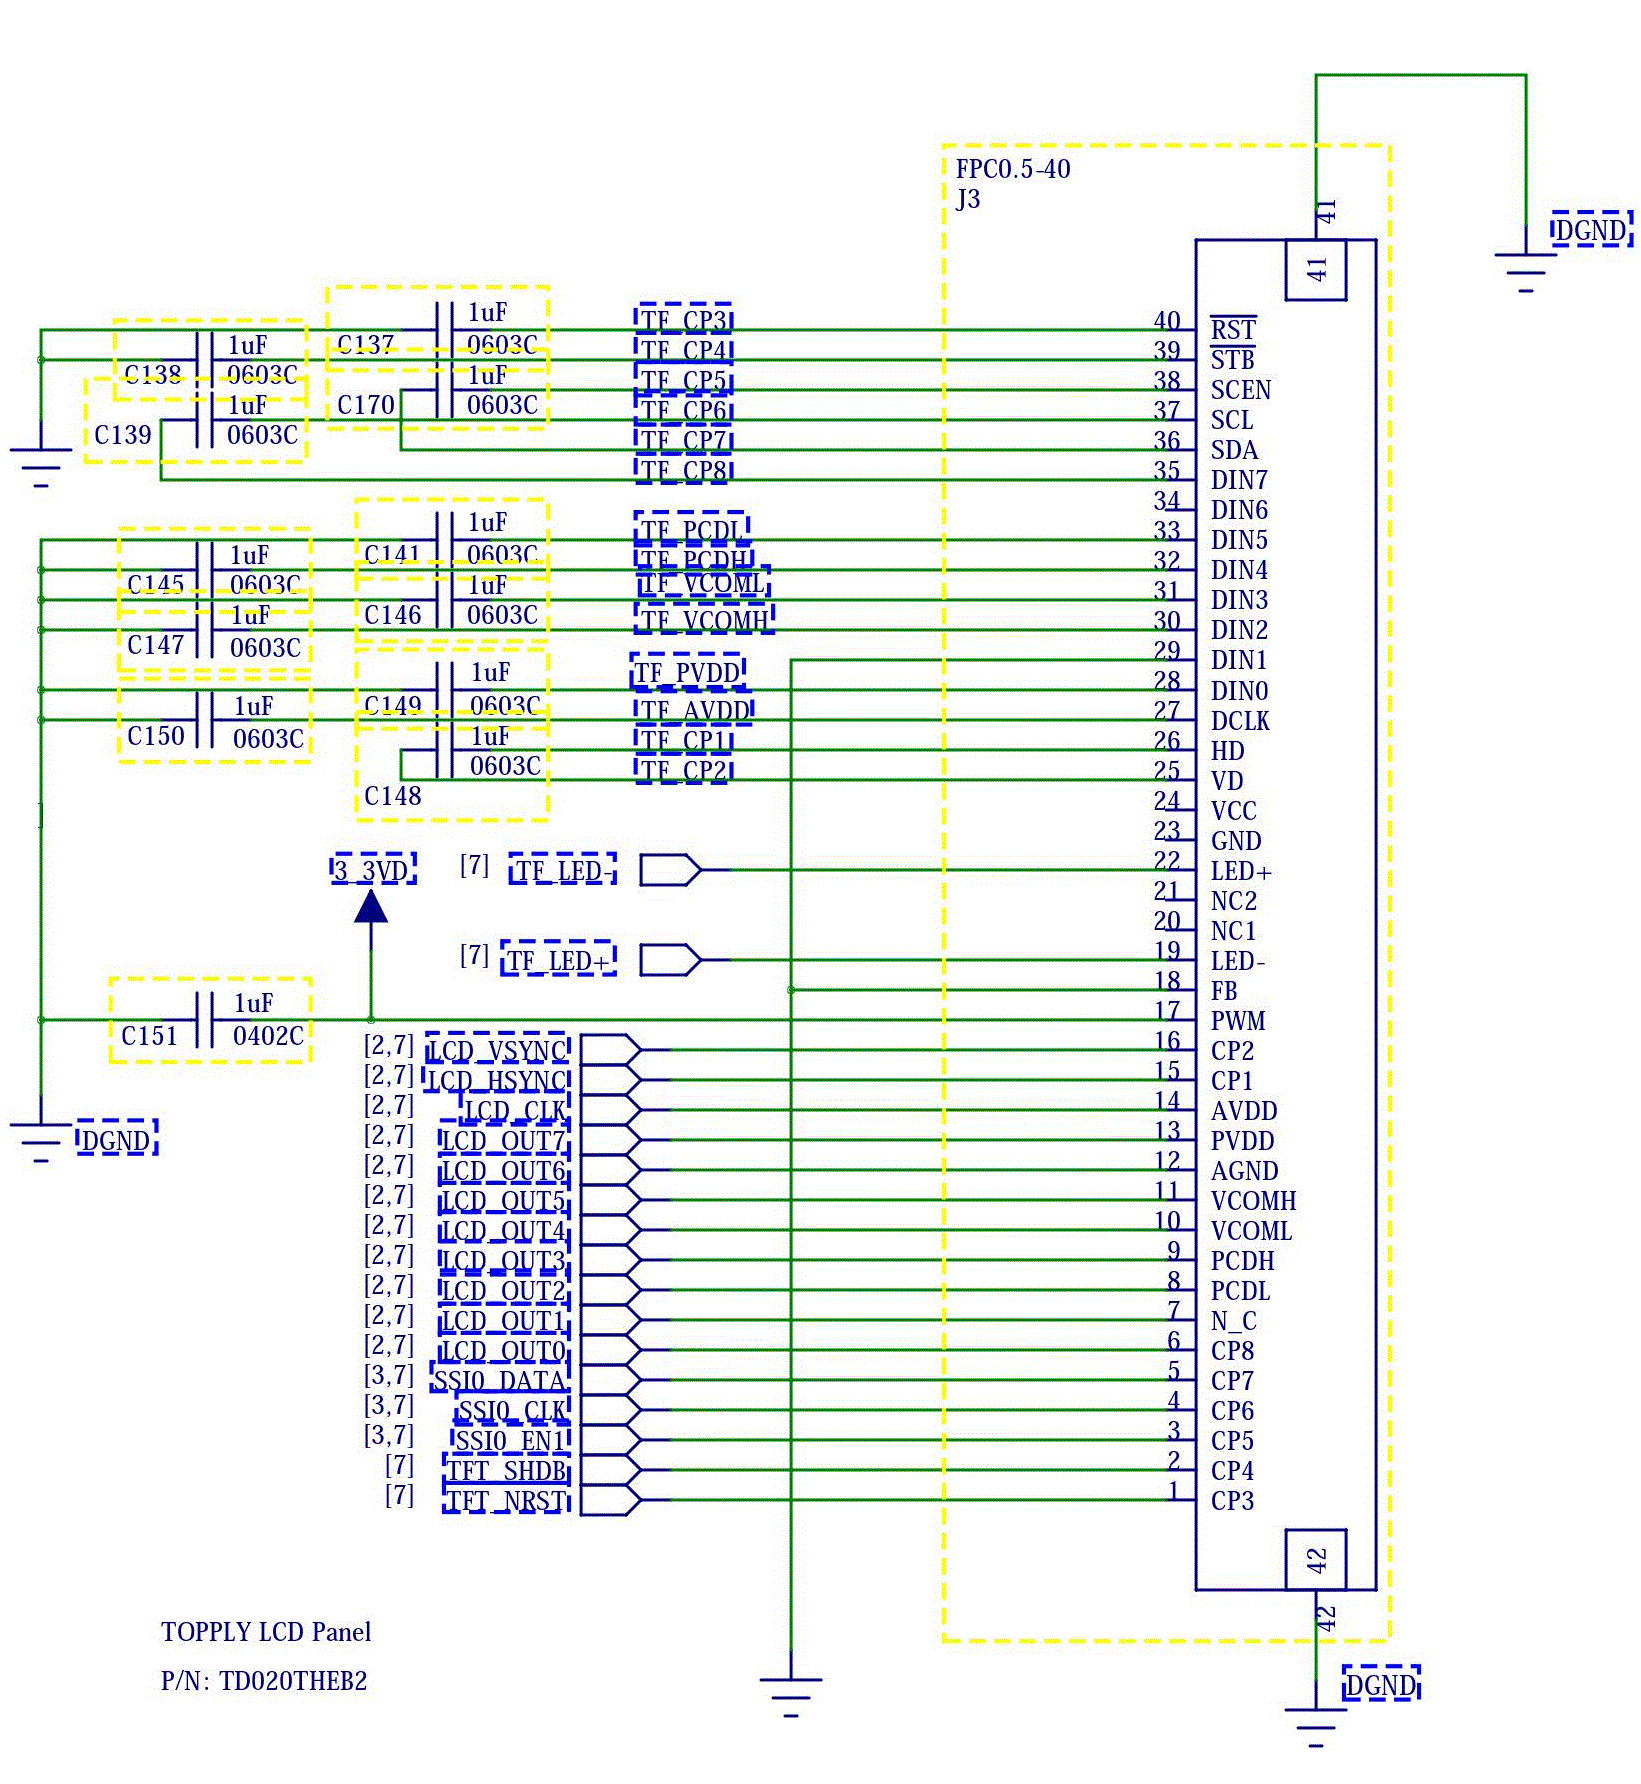Select the TF_PCDL net label
1641x1784 pixels.
tap(692, 528)
